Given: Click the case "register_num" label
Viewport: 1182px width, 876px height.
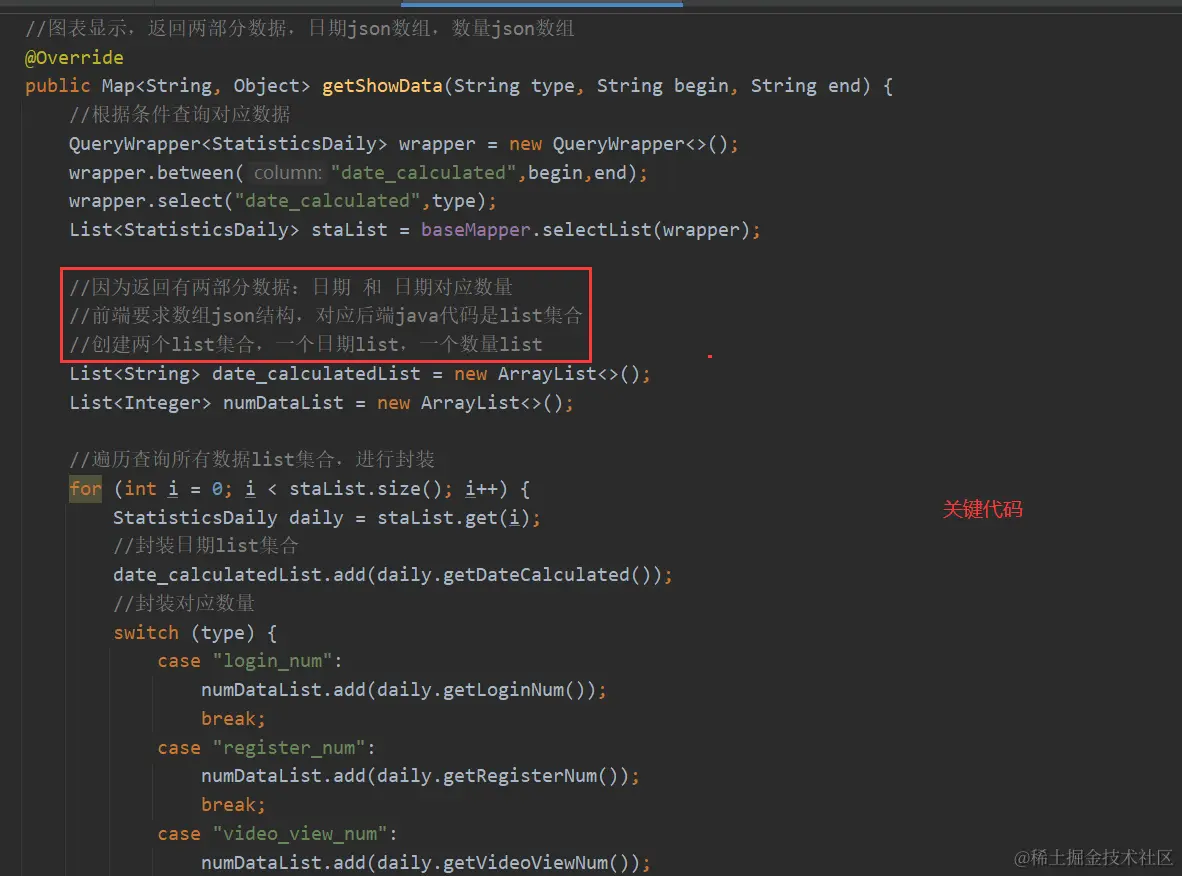Looking at the screenshot, I should point(266,748).
